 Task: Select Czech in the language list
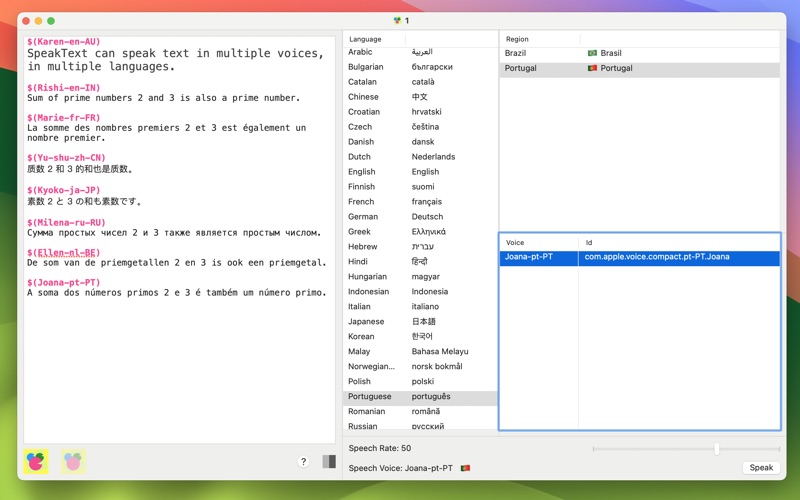click(420, 127)
